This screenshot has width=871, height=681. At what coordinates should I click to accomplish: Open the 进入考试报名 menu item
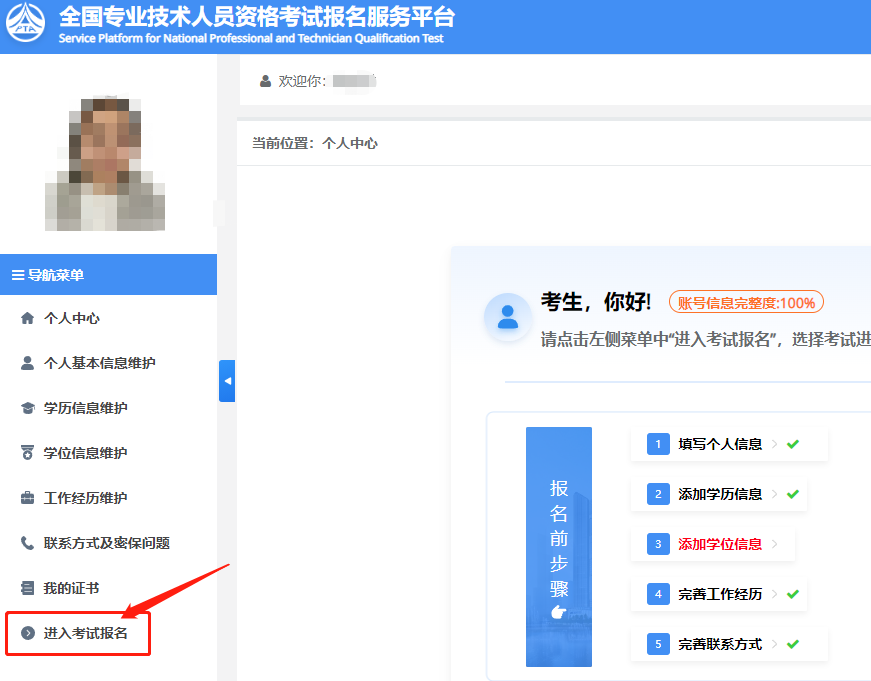(x=86, y=634)
